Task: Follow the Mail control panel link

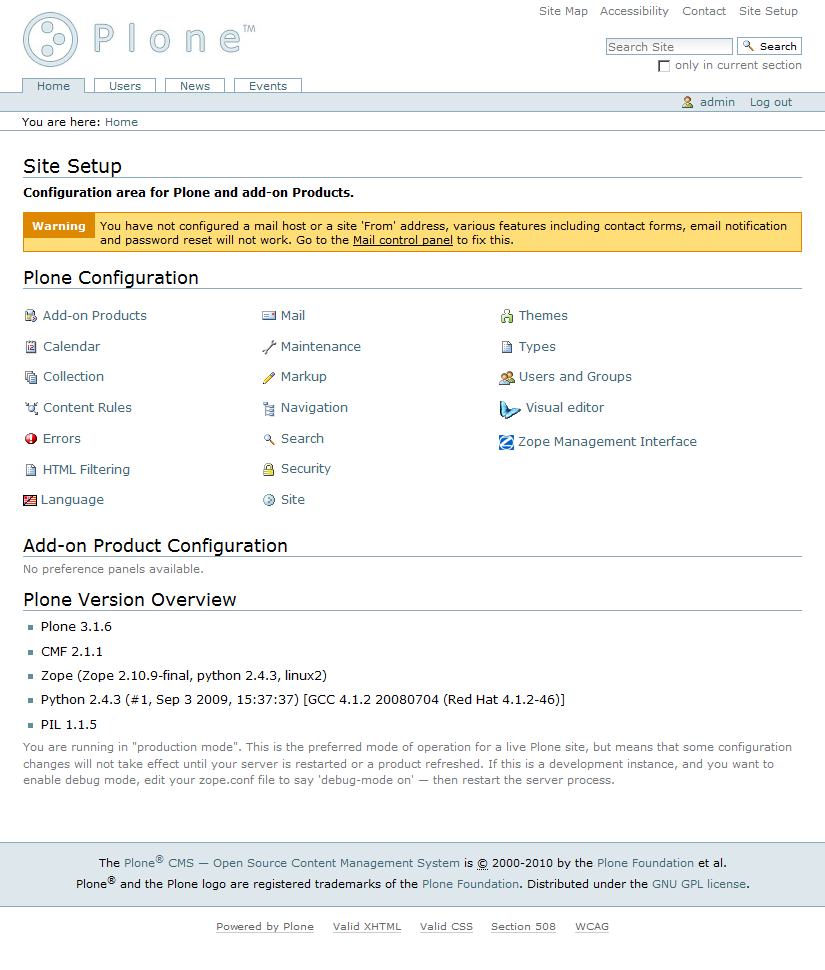Action: (403, 240)
